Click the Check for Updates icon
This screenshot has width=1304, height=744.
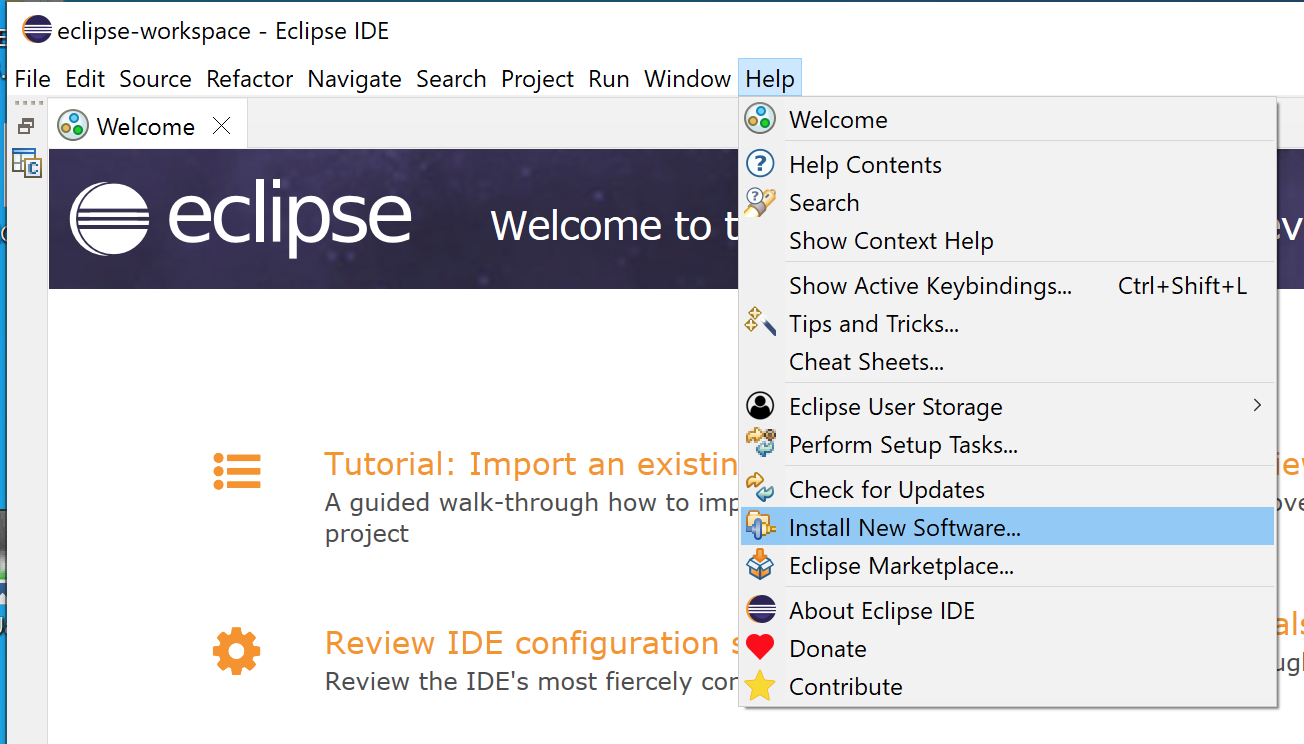(x=760, y=489)
